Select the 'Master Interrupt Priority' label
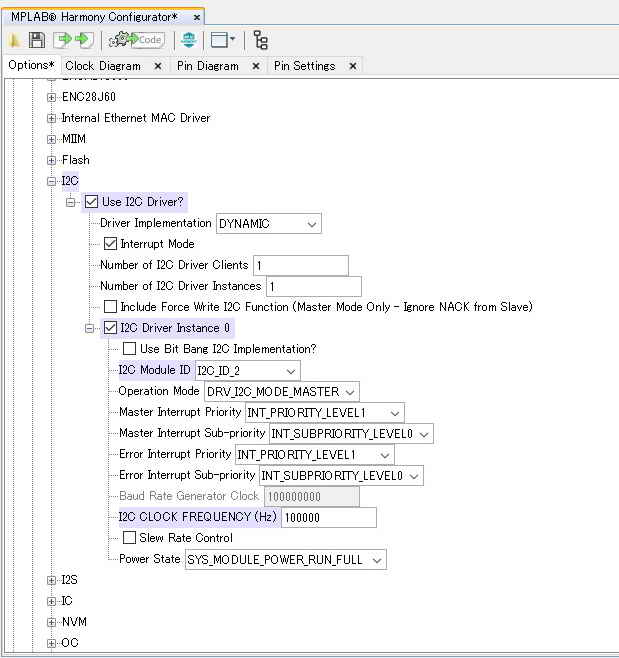This screenshot has width=619, height=658. point(180,412)
